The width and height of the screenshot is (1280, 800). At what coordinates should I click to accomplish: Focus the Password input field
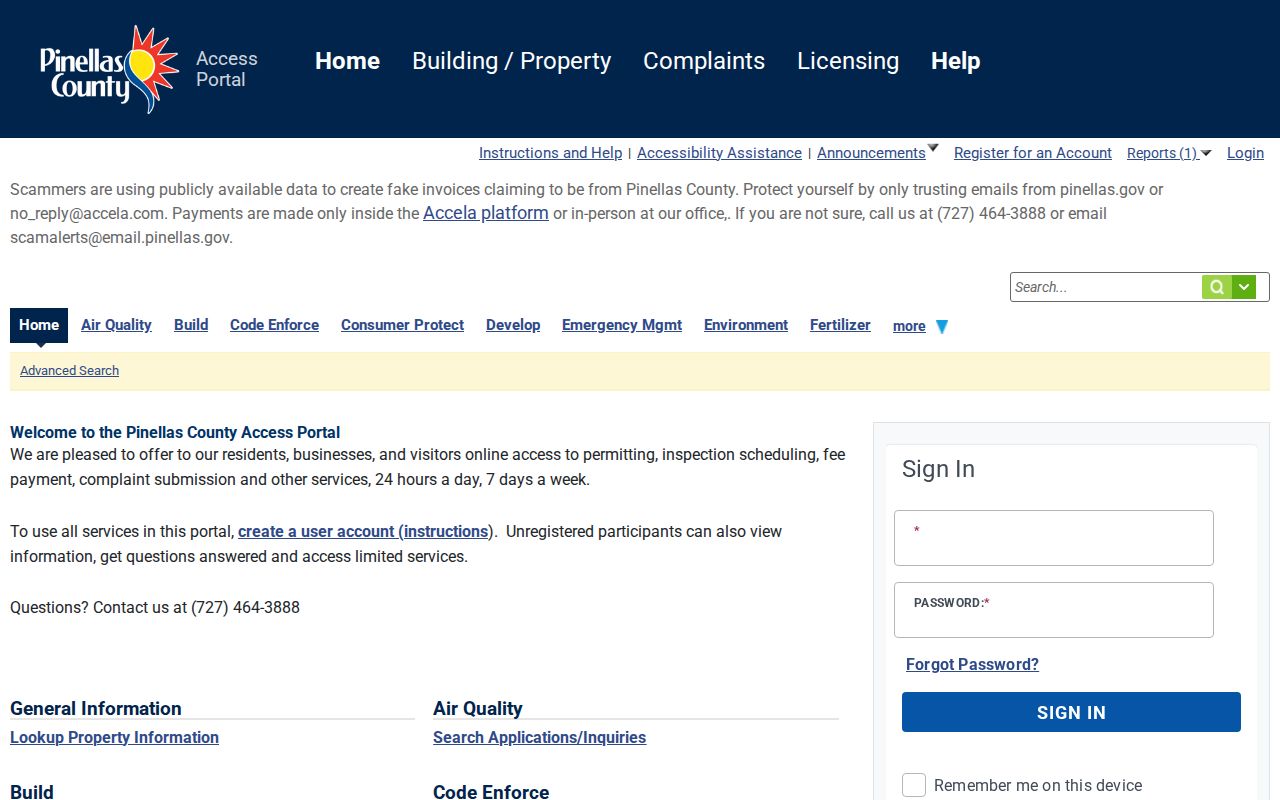[x=1054, y=610]
